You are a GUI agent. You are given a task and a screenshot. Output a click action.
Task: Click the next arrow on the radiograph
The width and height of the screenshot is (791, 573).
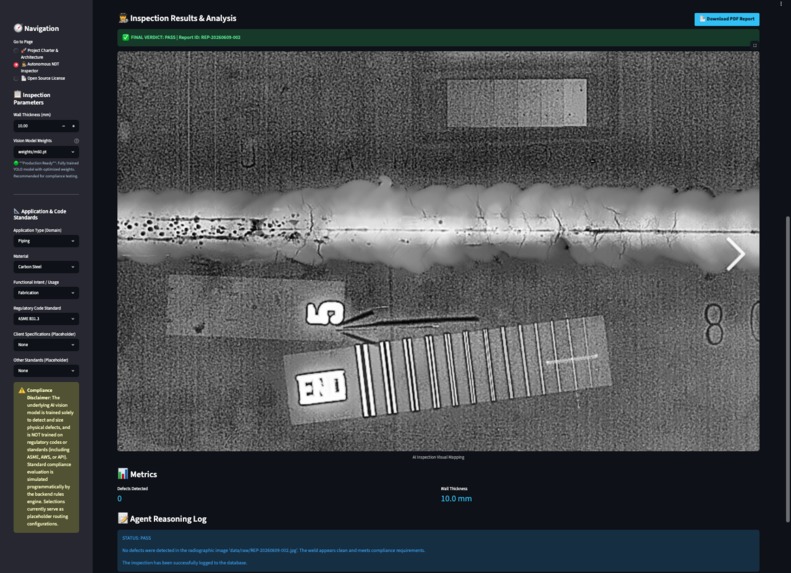[x=736, y=254]
